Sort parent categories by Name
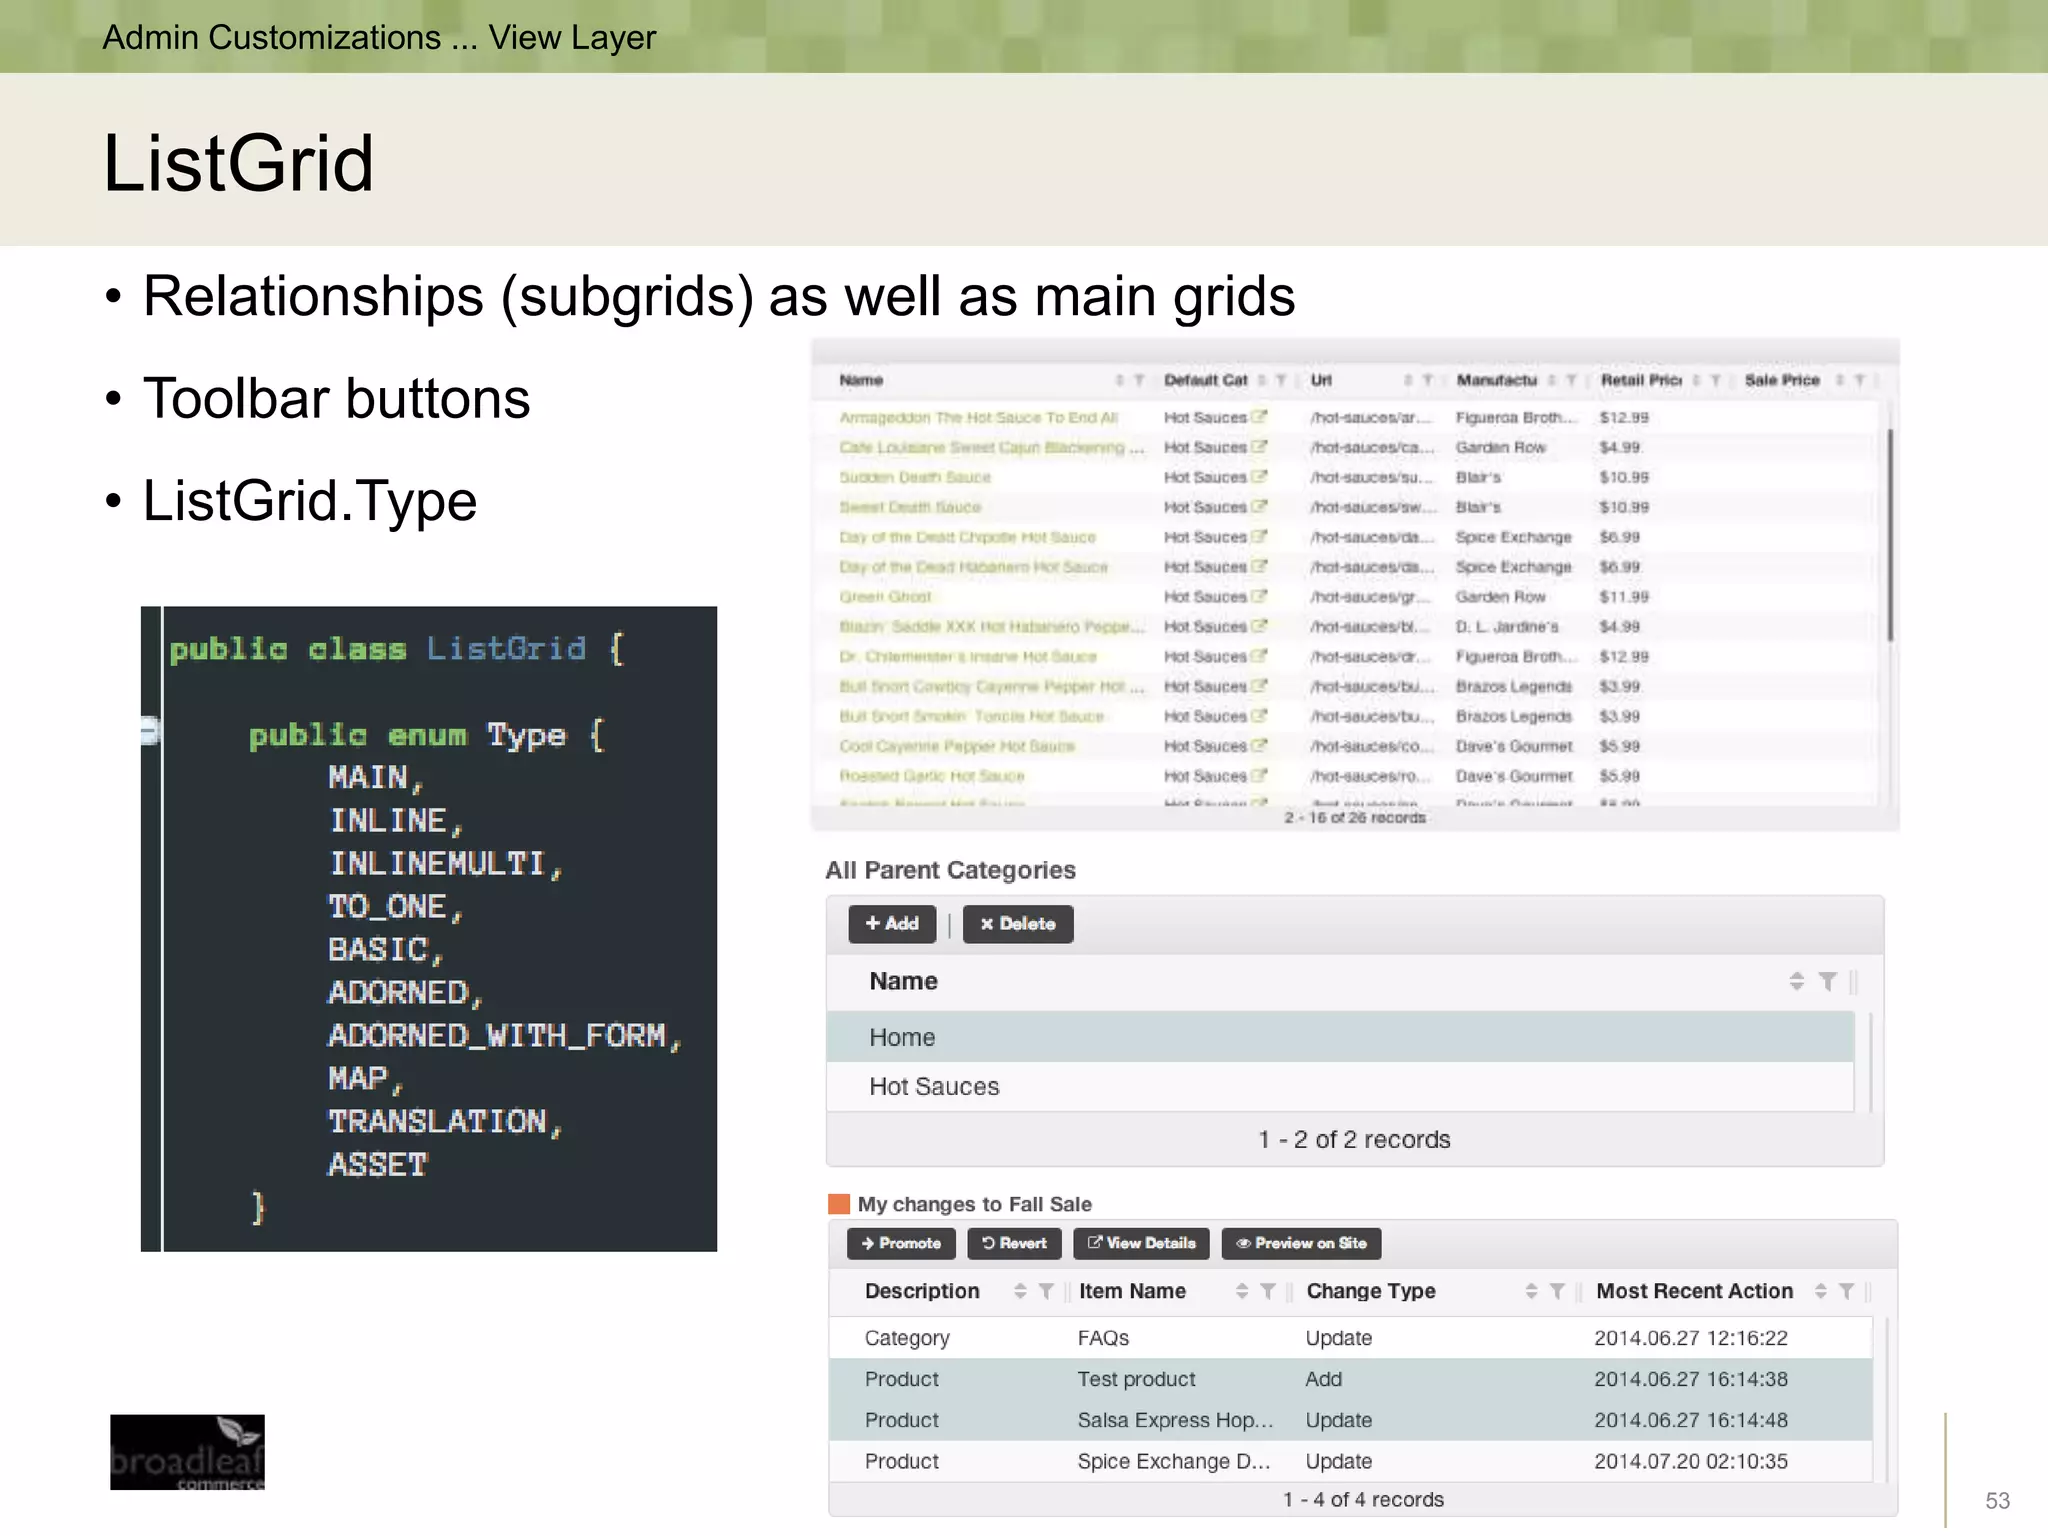Viewport: 2048px width, 1536px height. tap(1797, 981)
